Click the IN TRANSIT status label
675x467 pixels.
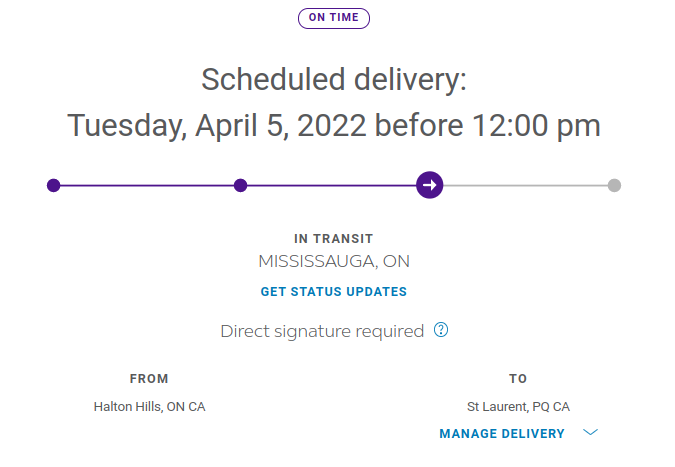[334, 239]
